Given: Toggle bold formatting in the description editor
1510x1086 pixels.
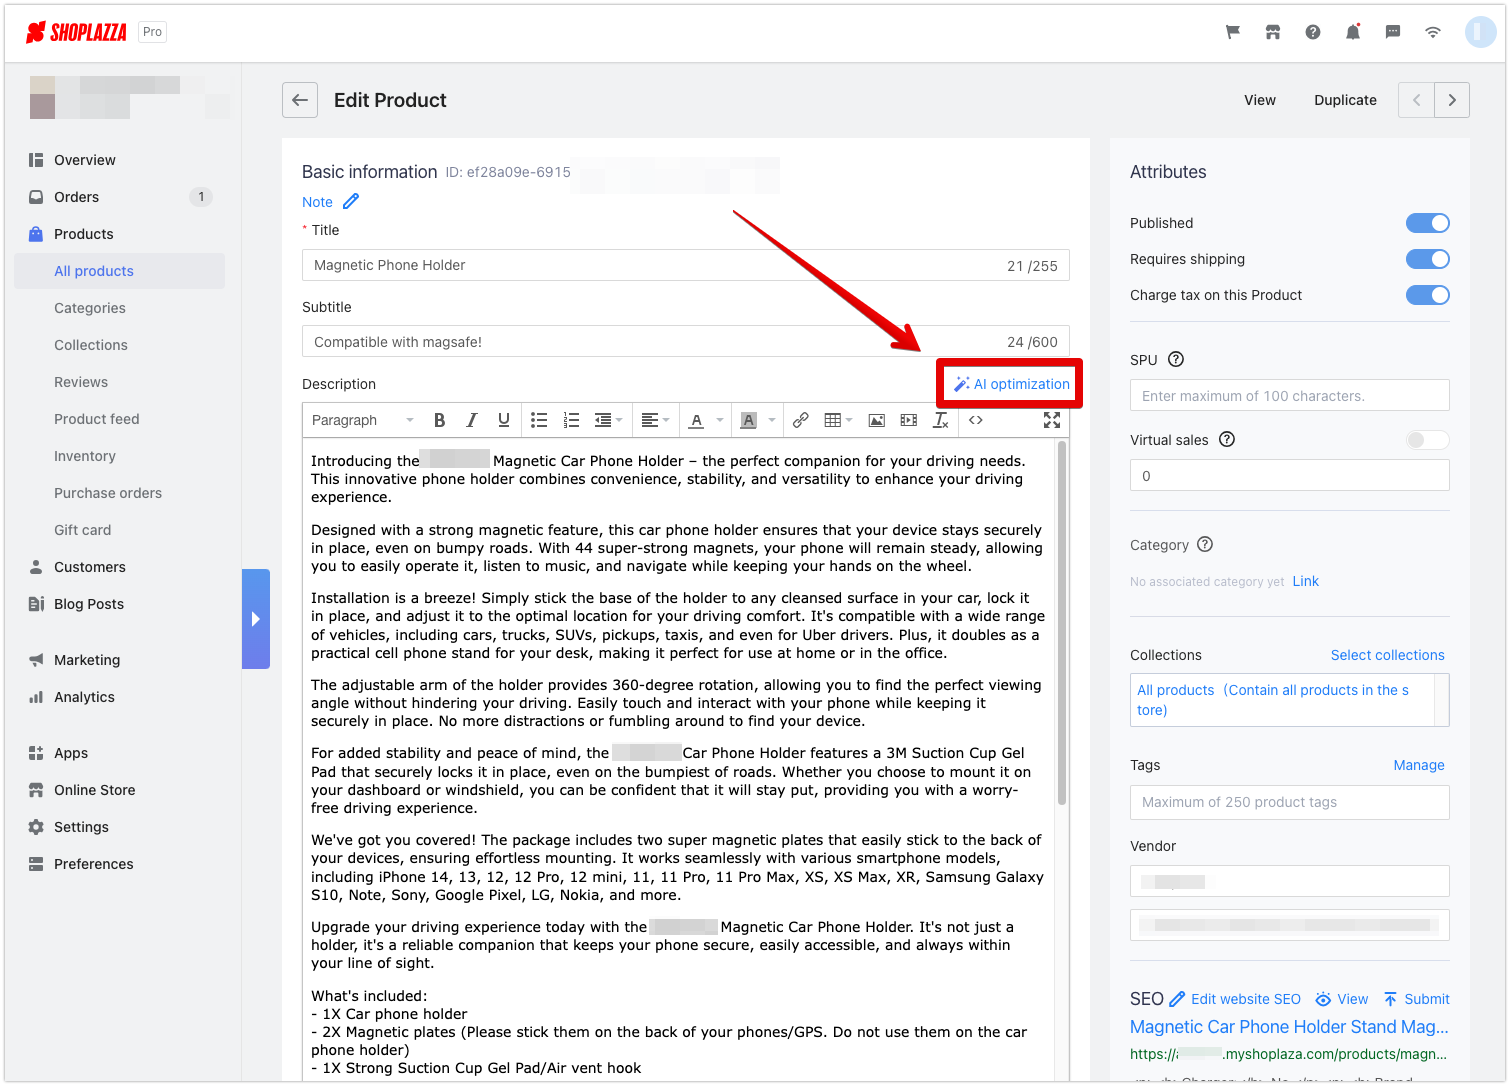Looking at the screenshot, I should coord(439,420).
